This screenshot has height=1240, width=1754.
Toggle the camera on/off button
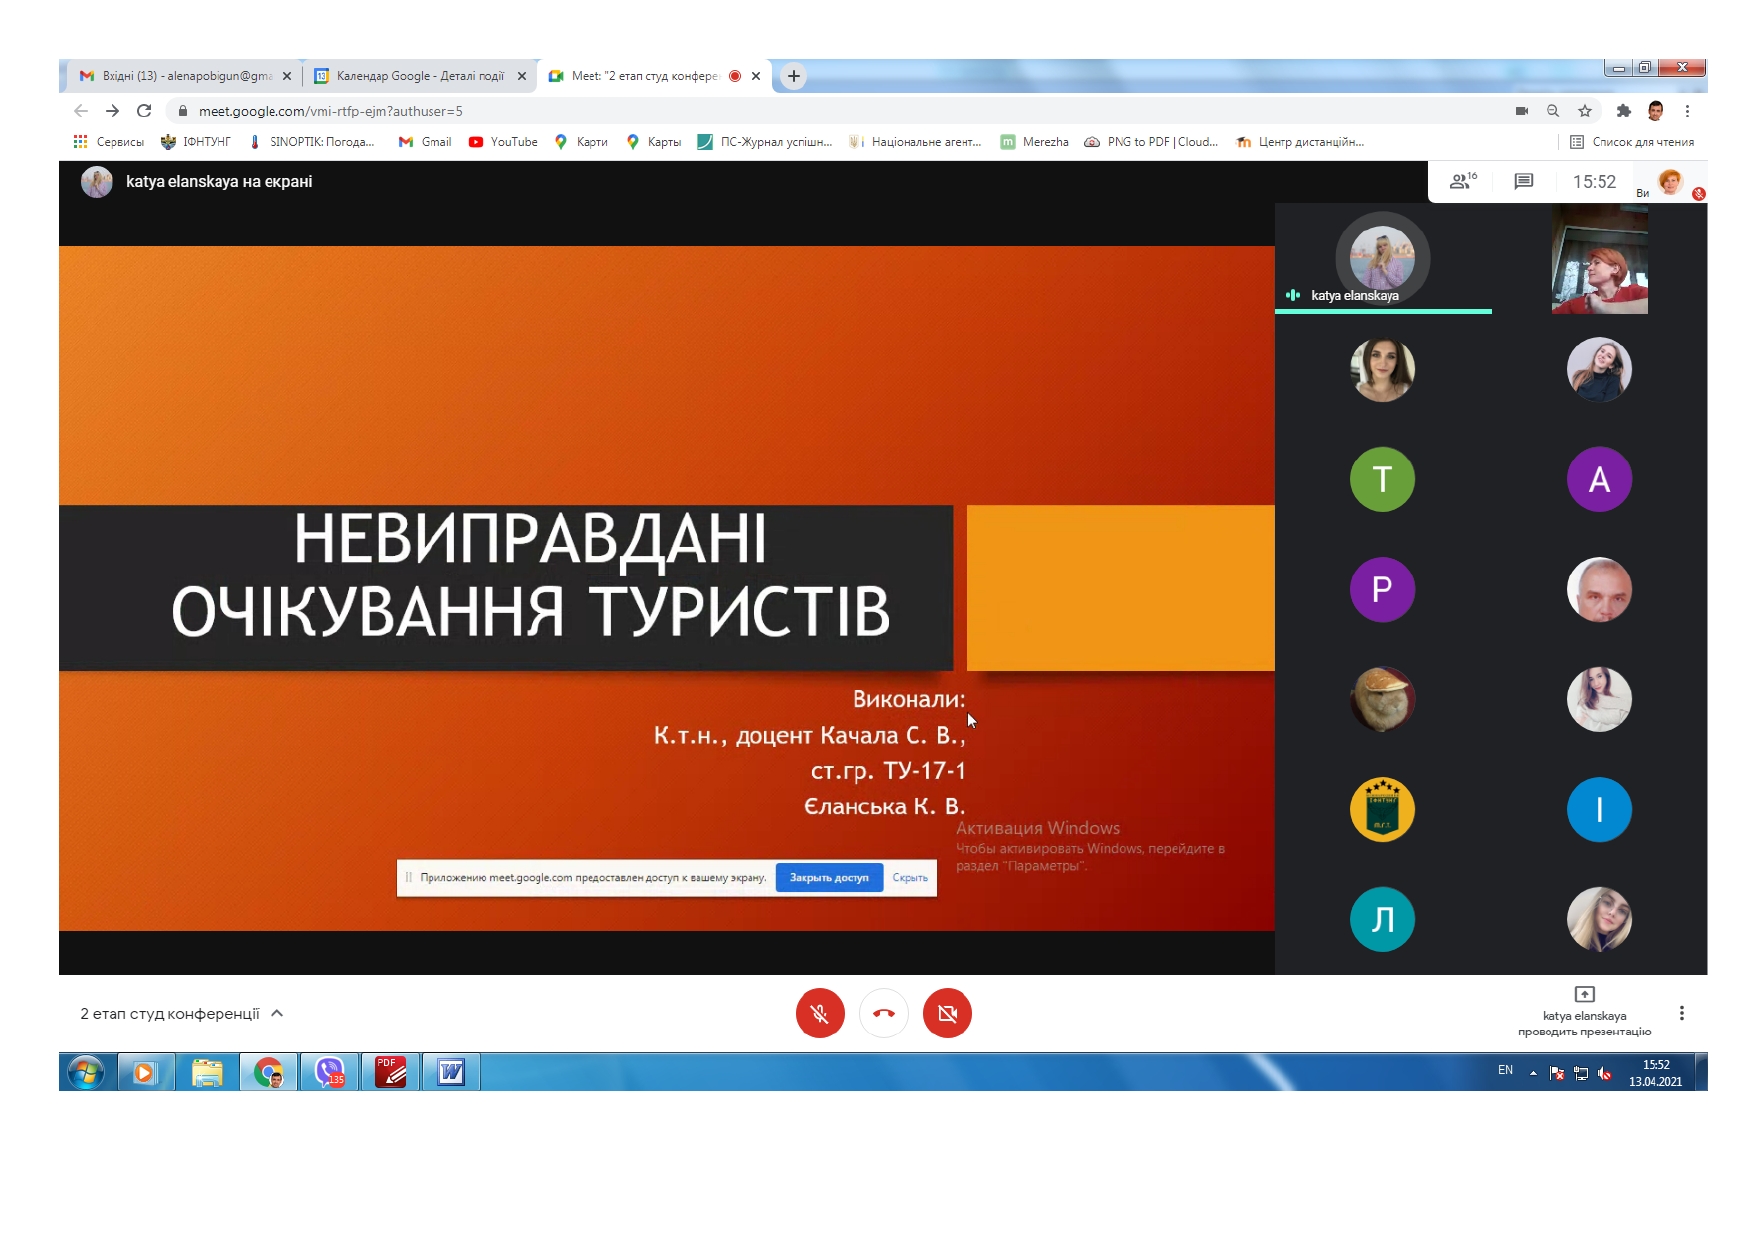click(x=947, y=1013)
